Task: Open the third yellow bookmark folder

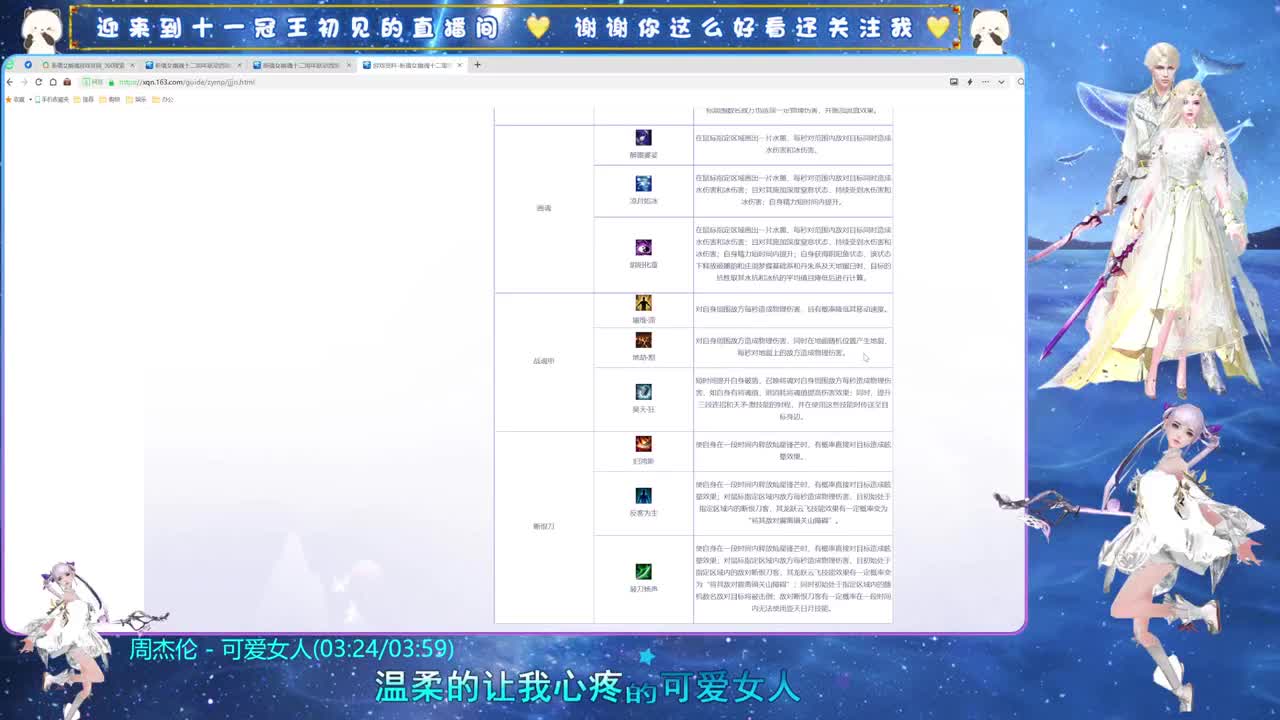Action: tap(136, 99)
